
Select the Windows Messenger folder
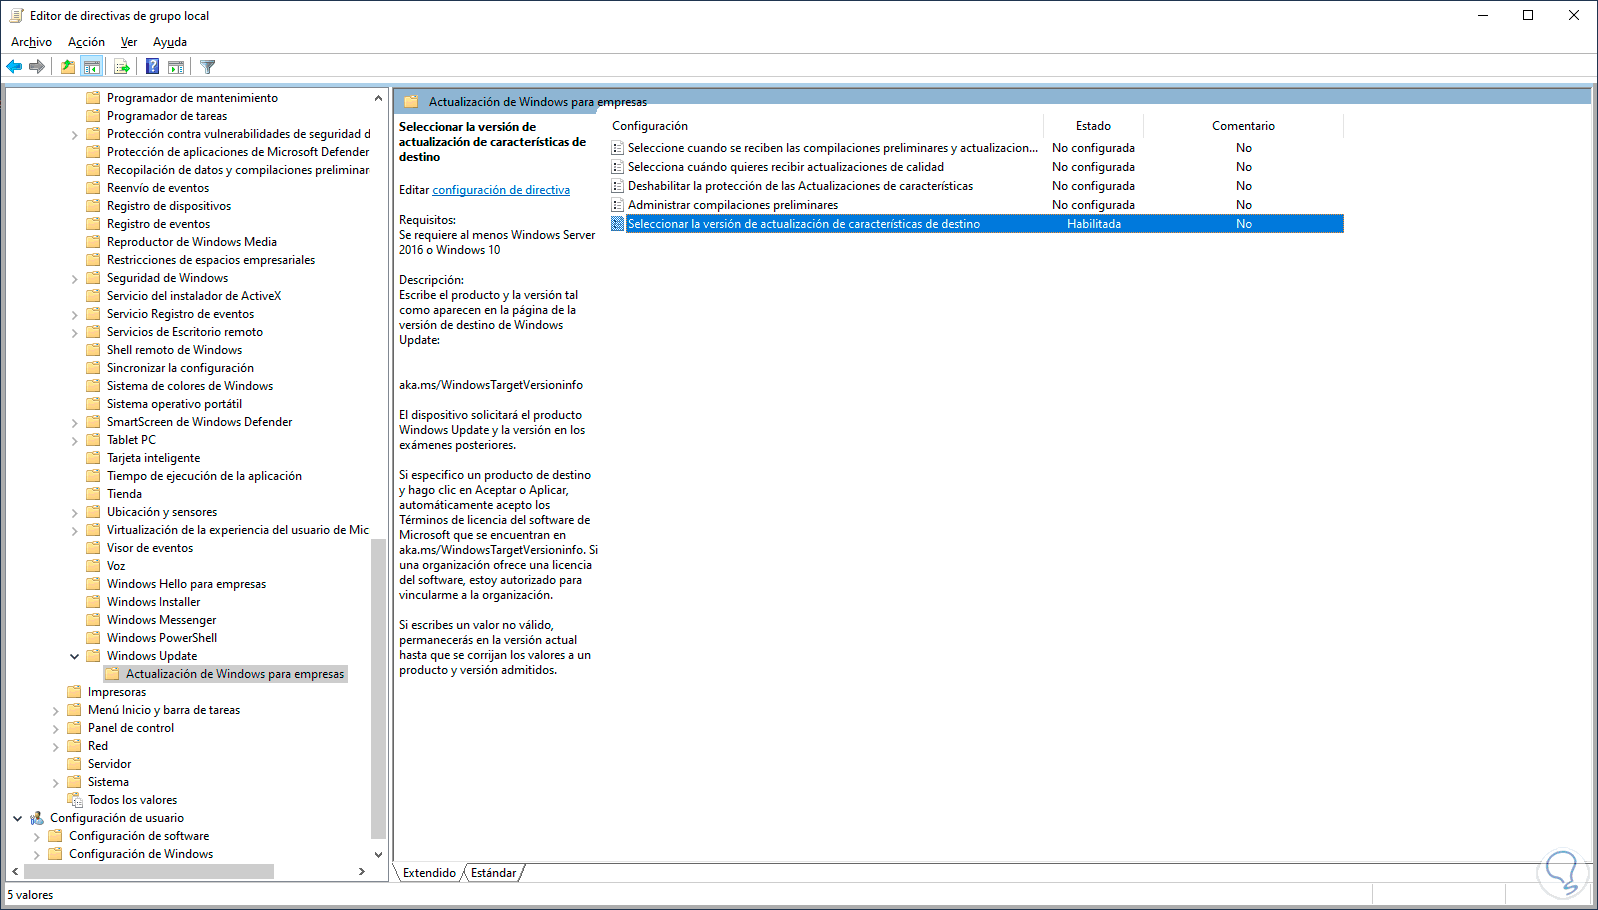(162, 620)
